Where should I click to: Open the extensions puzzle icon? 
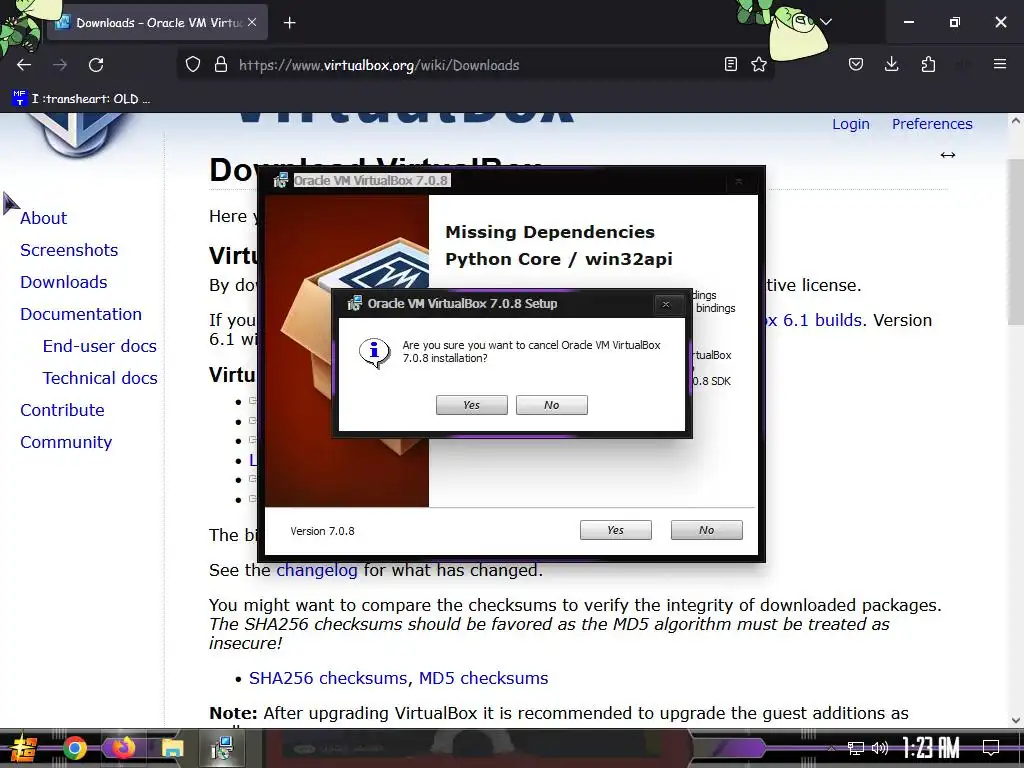coord(928,64)
